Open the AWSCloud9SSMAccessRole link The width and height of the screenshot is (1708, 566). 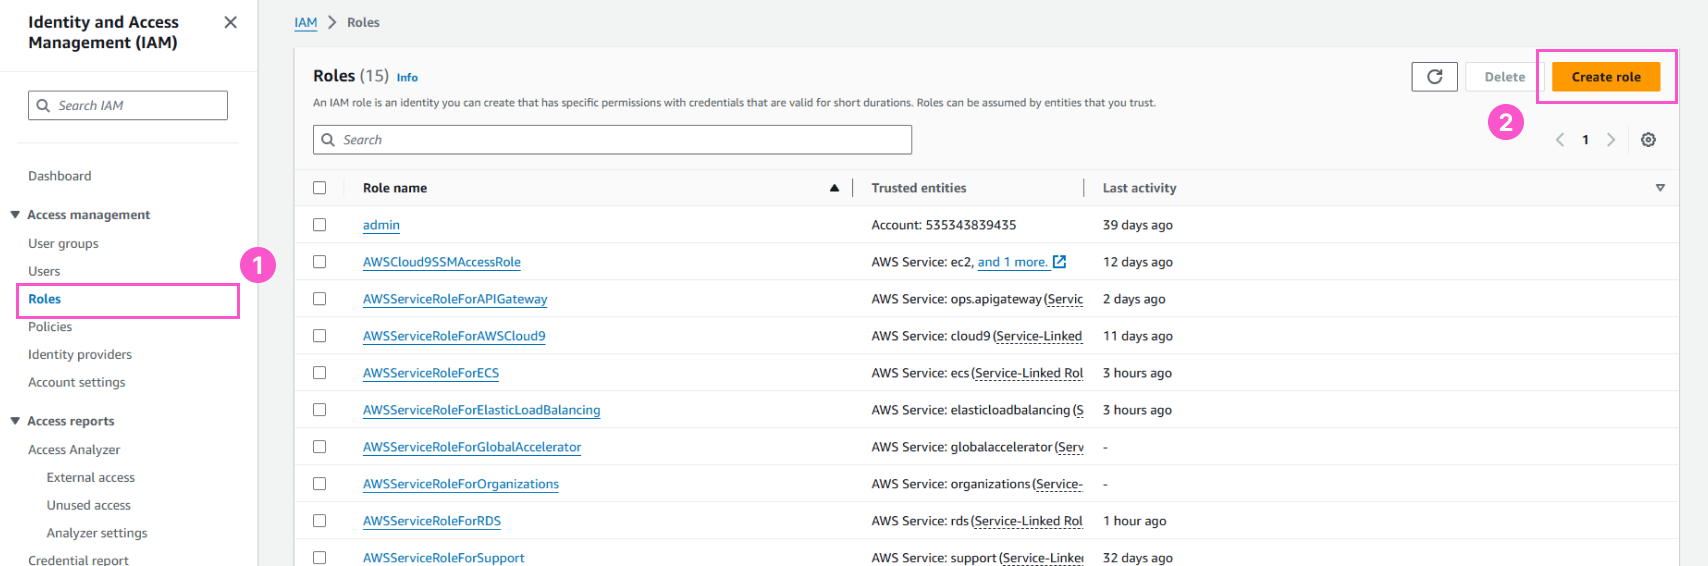click(x=442, y=262)
